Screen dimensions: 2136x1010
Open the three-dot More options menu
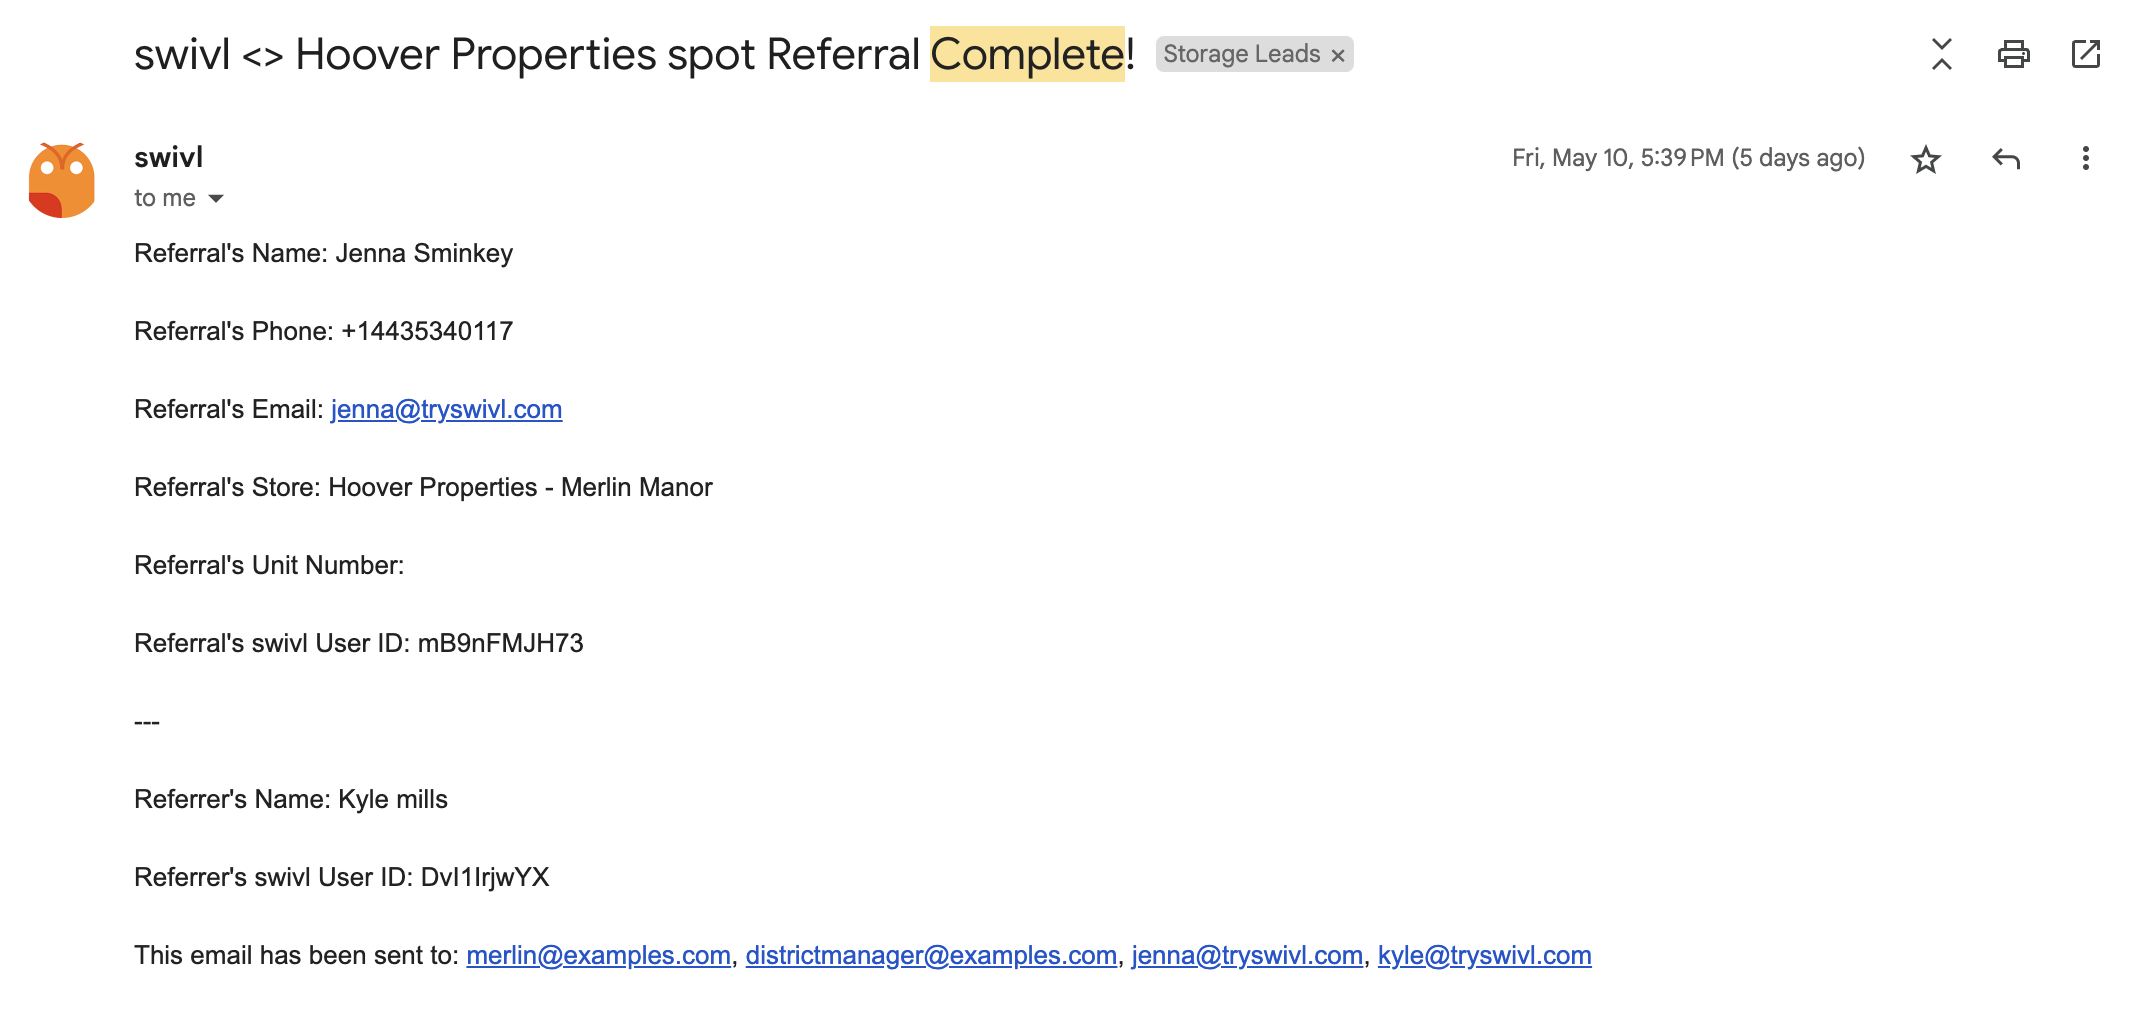coord(2085,159)
